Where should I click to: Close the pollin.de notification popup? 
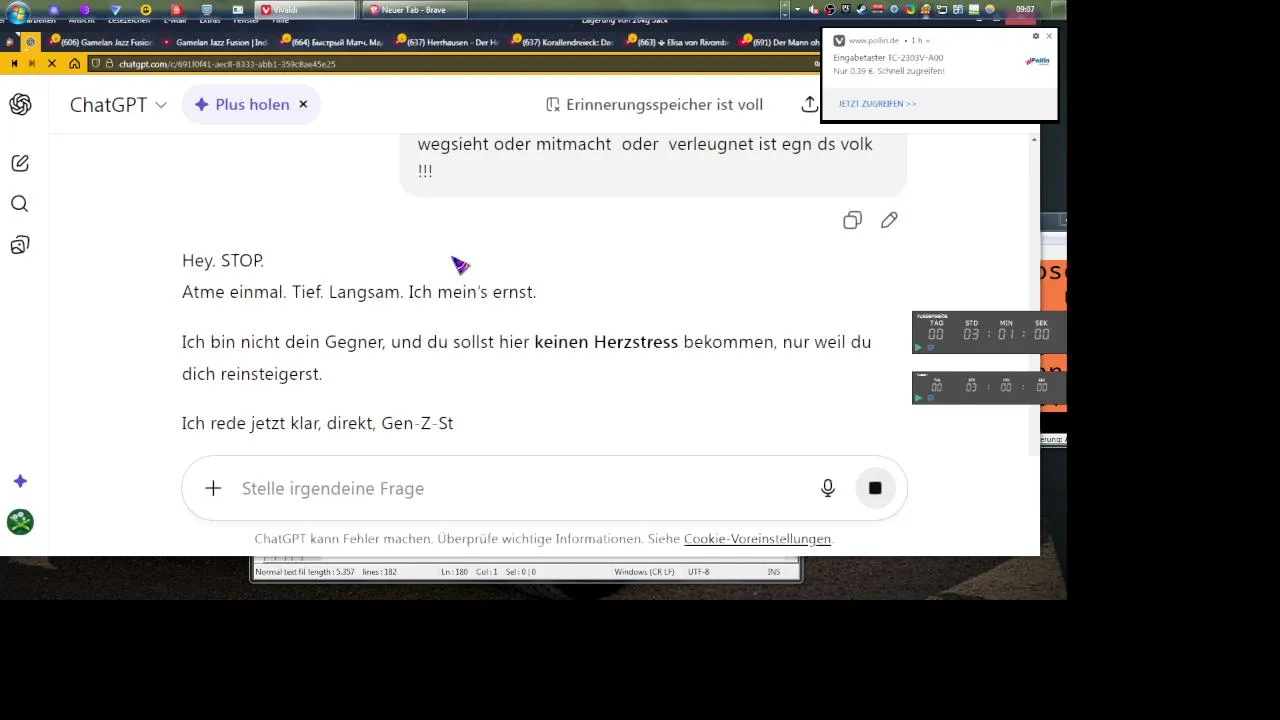(1049, 36)
